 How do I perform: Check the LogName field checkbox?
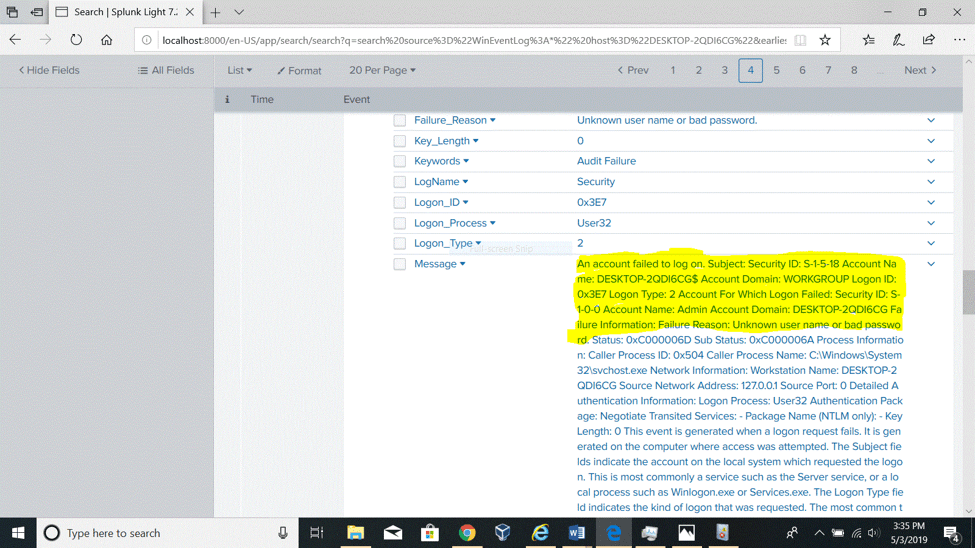click(x=400, y=182)
